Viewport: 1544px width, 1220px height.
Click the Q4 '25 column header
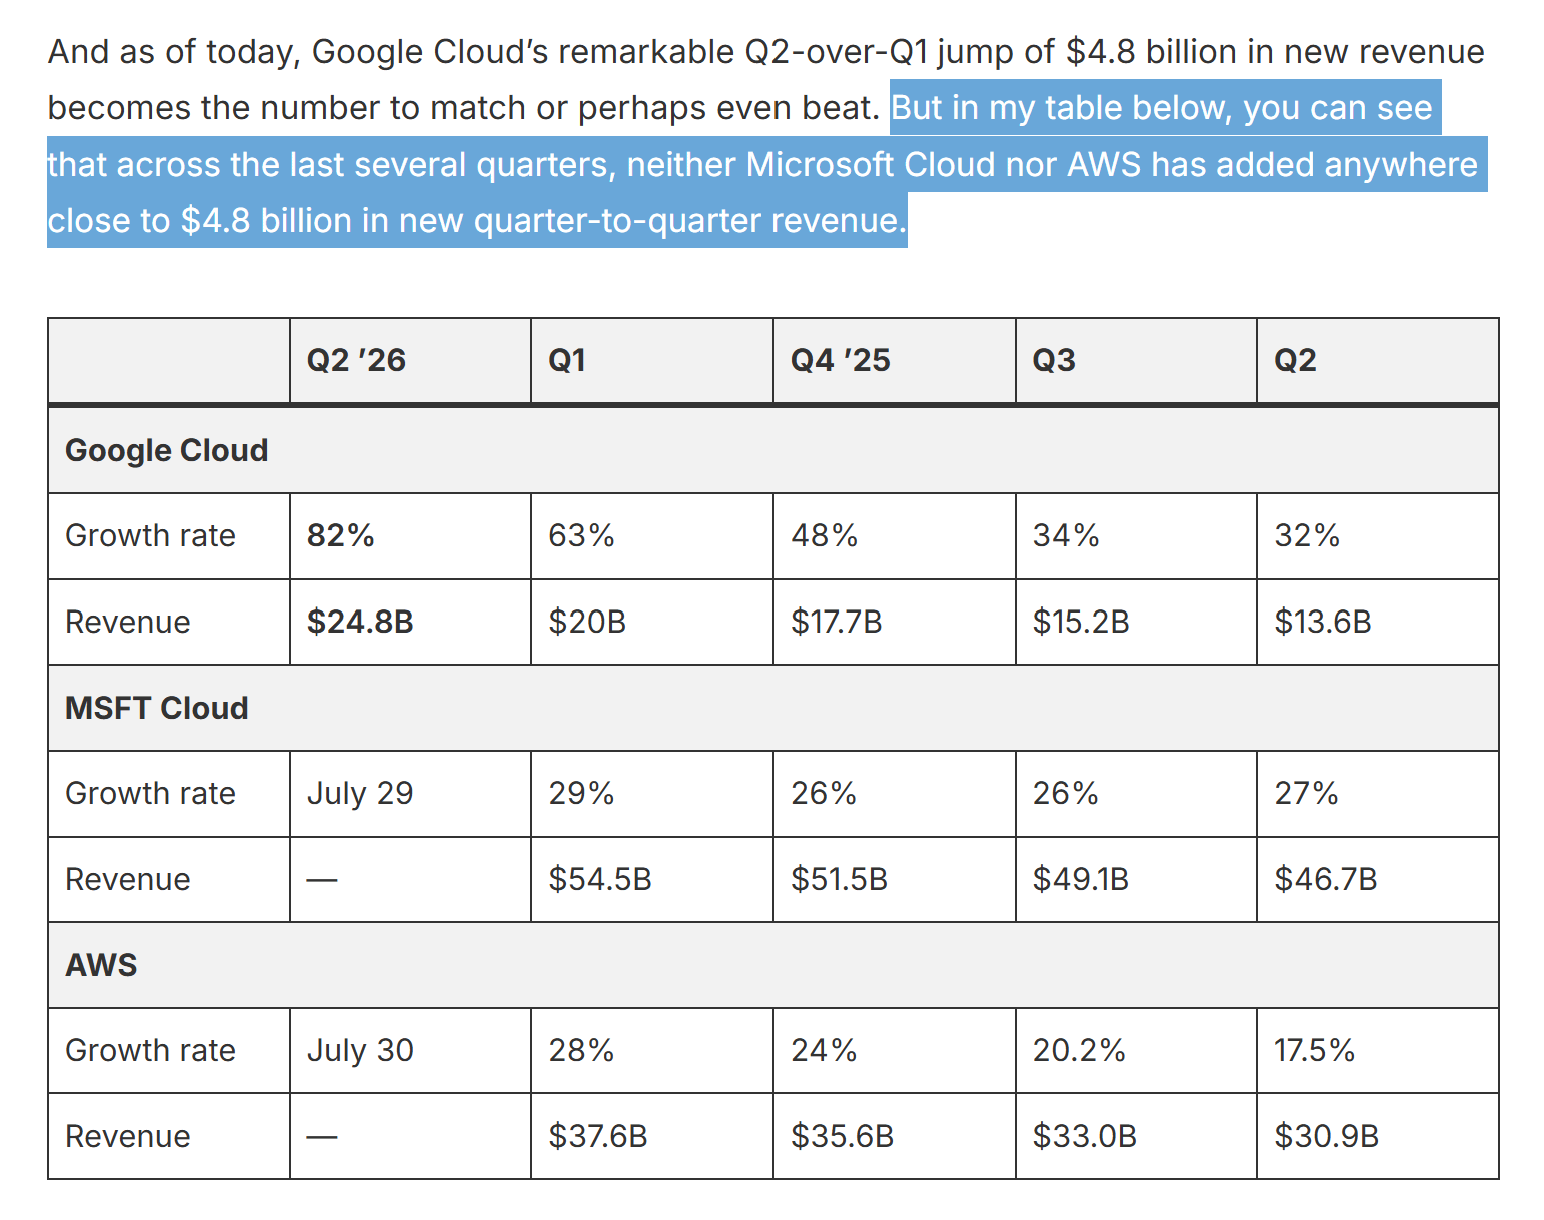point(894,360)
